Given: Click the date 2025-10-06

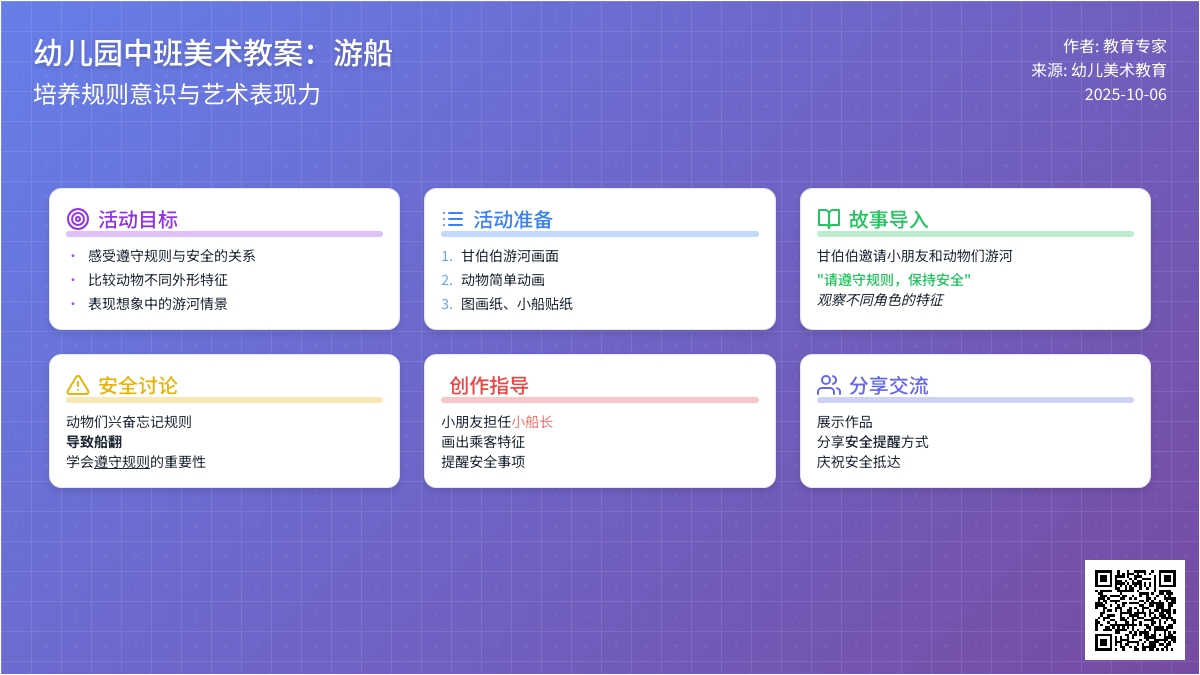Looking at the screenshot, I should point(1125,95).
